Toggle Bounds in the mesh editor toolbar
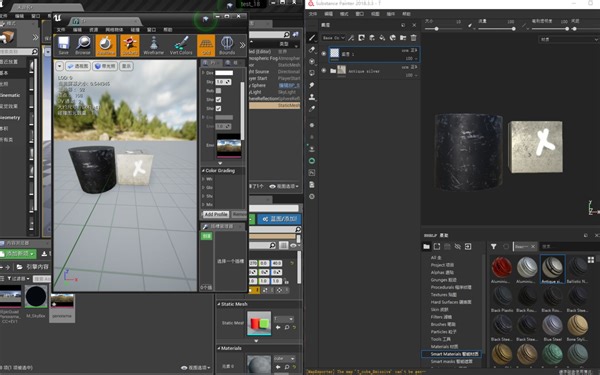The width and height of the screenshot is (600, 375). click(x=227, y=45)
